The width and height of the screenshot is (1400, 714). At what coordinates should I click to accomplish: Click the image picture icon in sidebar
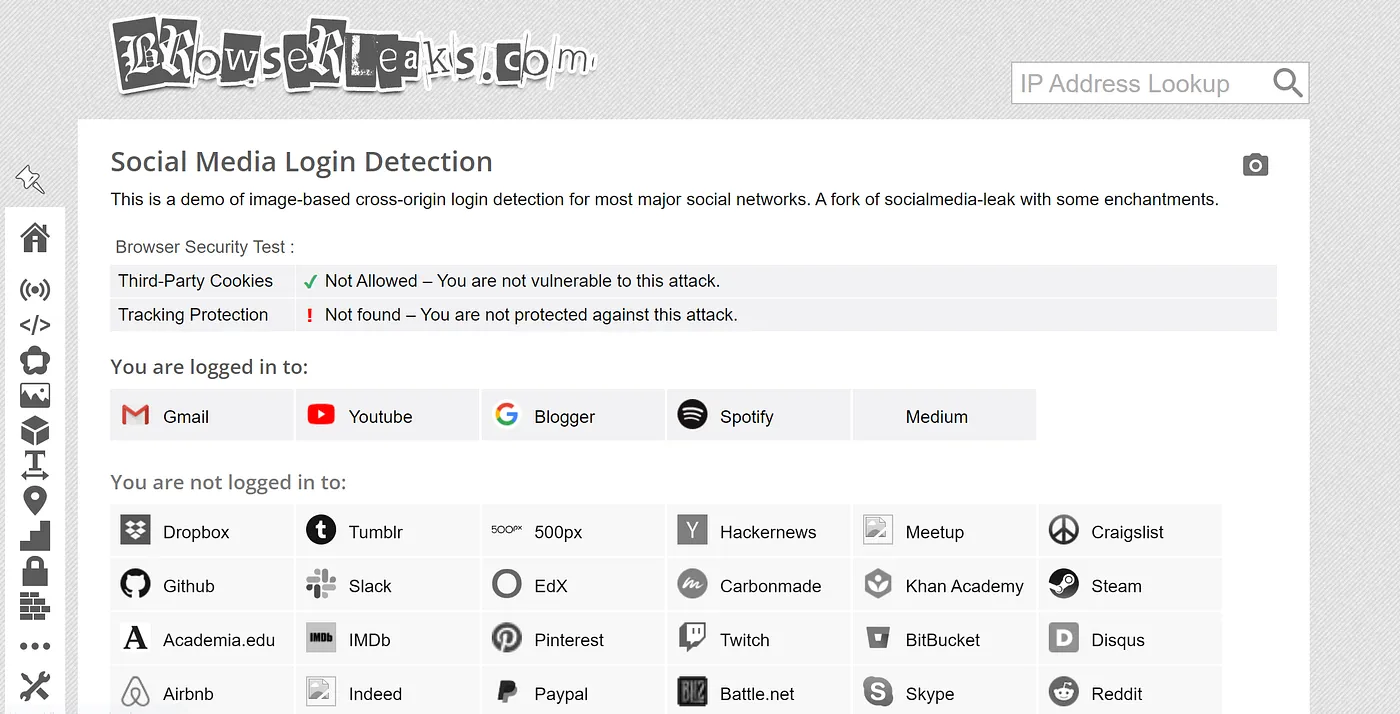(x=35, y=395)
